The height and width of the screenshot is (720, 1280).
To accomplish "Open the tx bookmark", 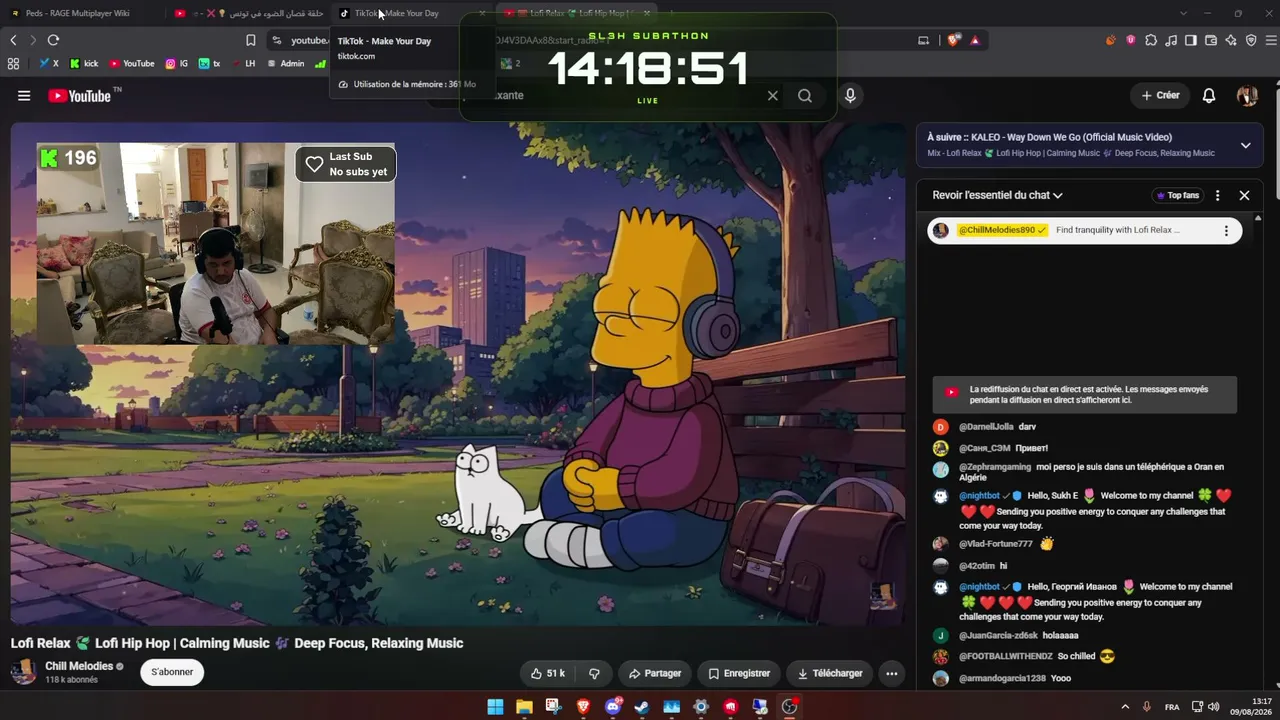I will pyautogui.click(x=210, y=63).
